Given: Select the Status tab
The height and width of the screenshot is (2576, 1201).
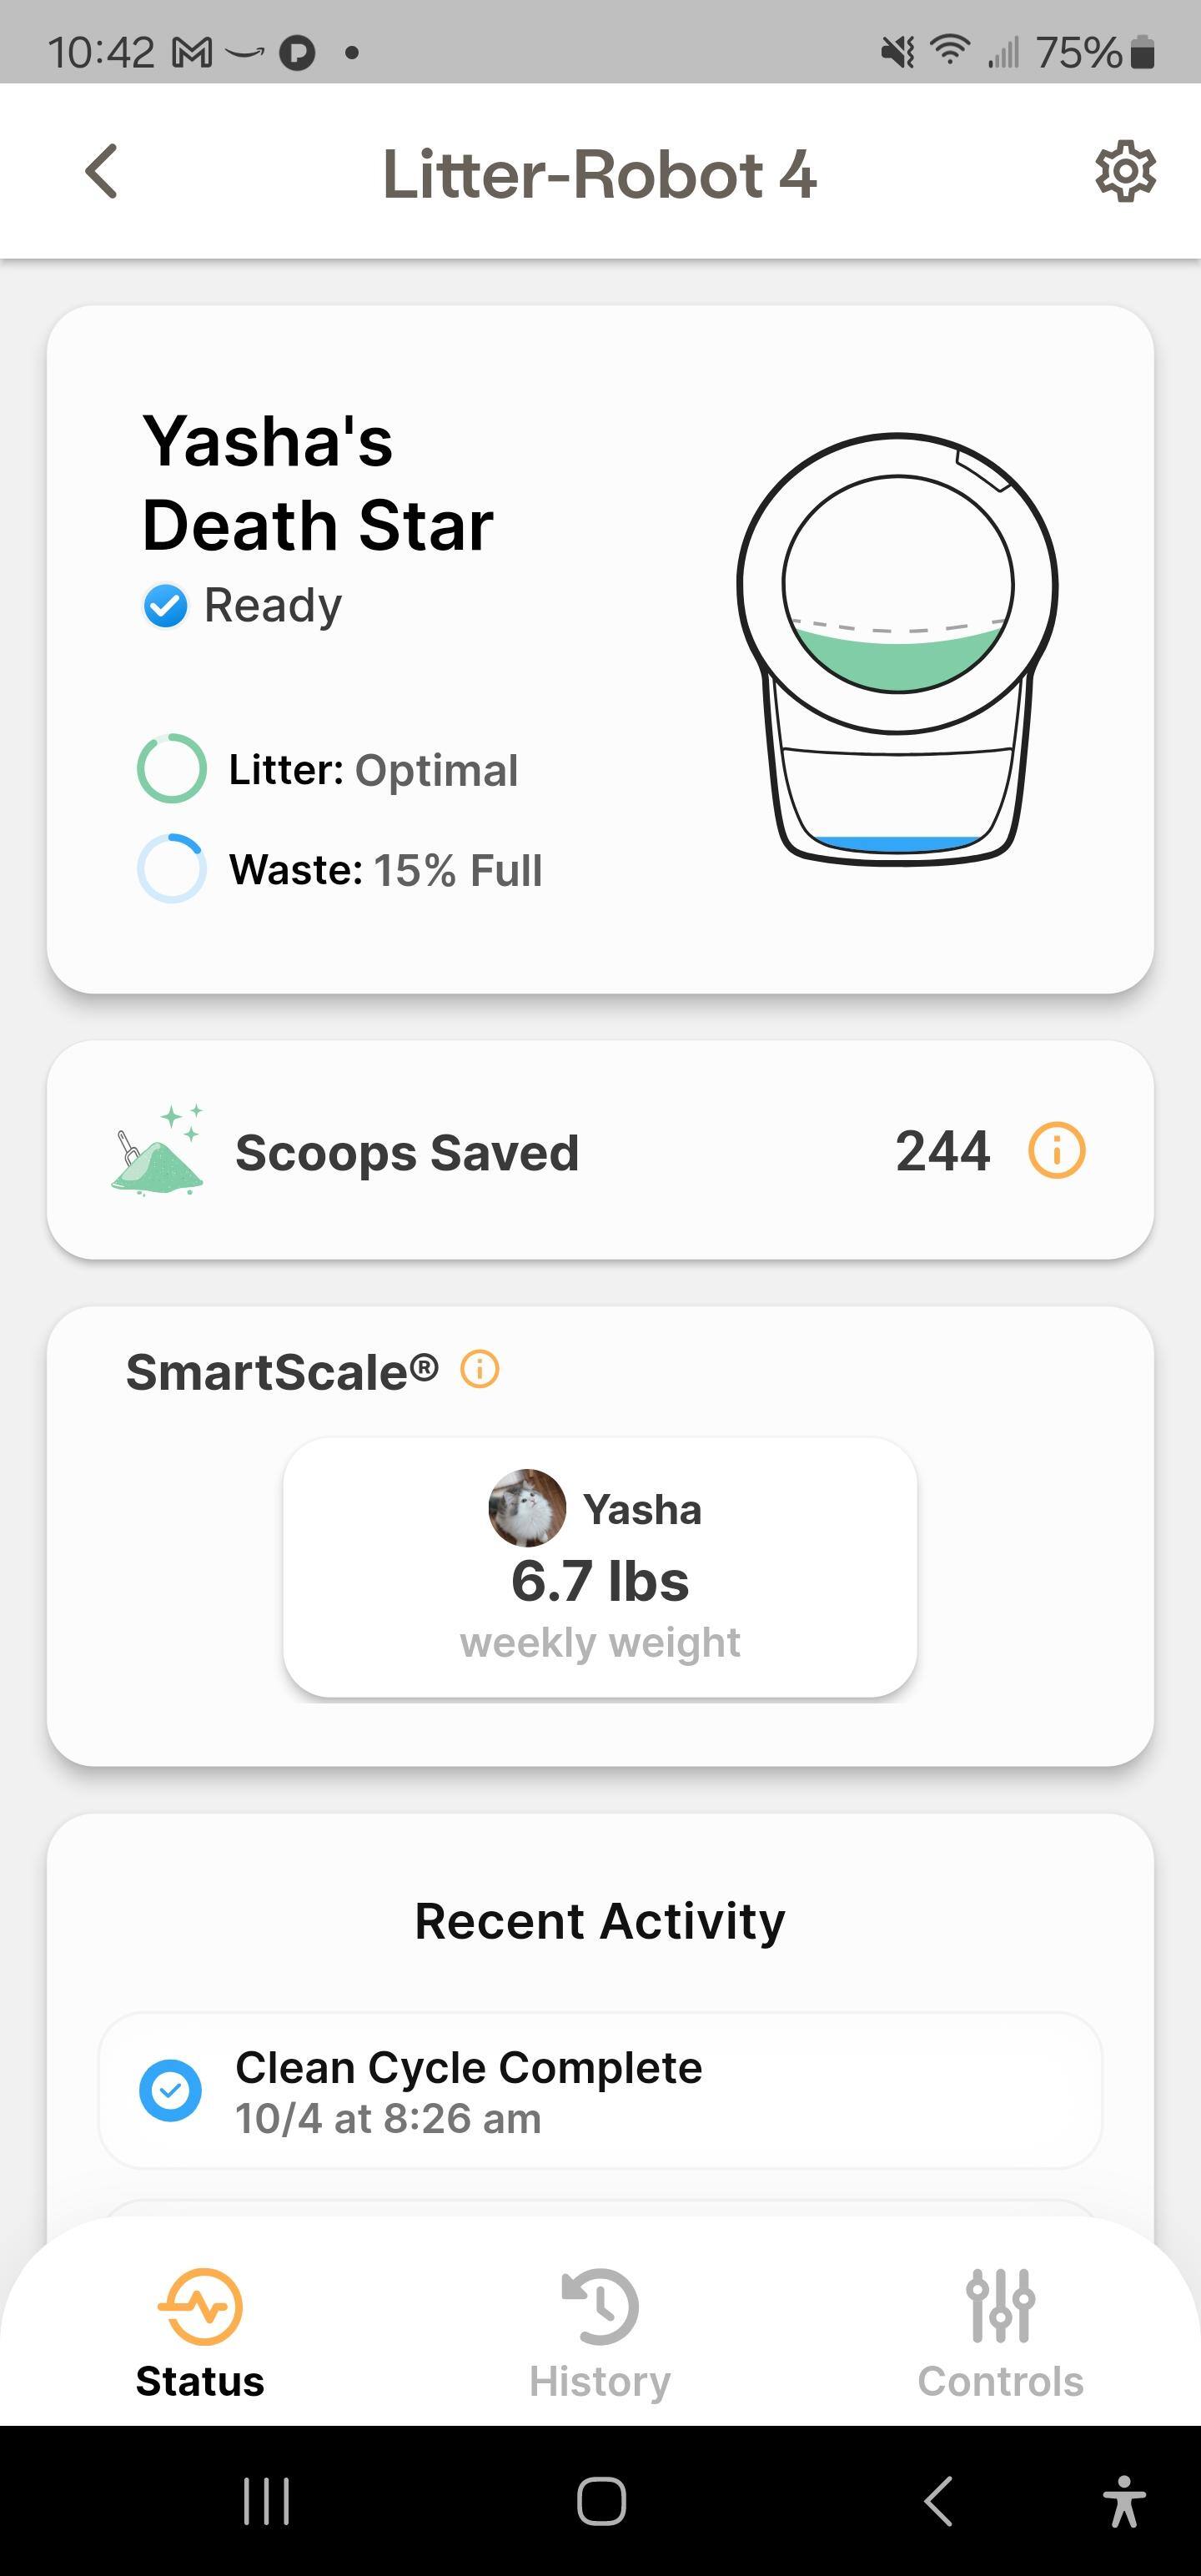Looking at the screenshot, I should pyautogui.click(x=200, y=2331).
